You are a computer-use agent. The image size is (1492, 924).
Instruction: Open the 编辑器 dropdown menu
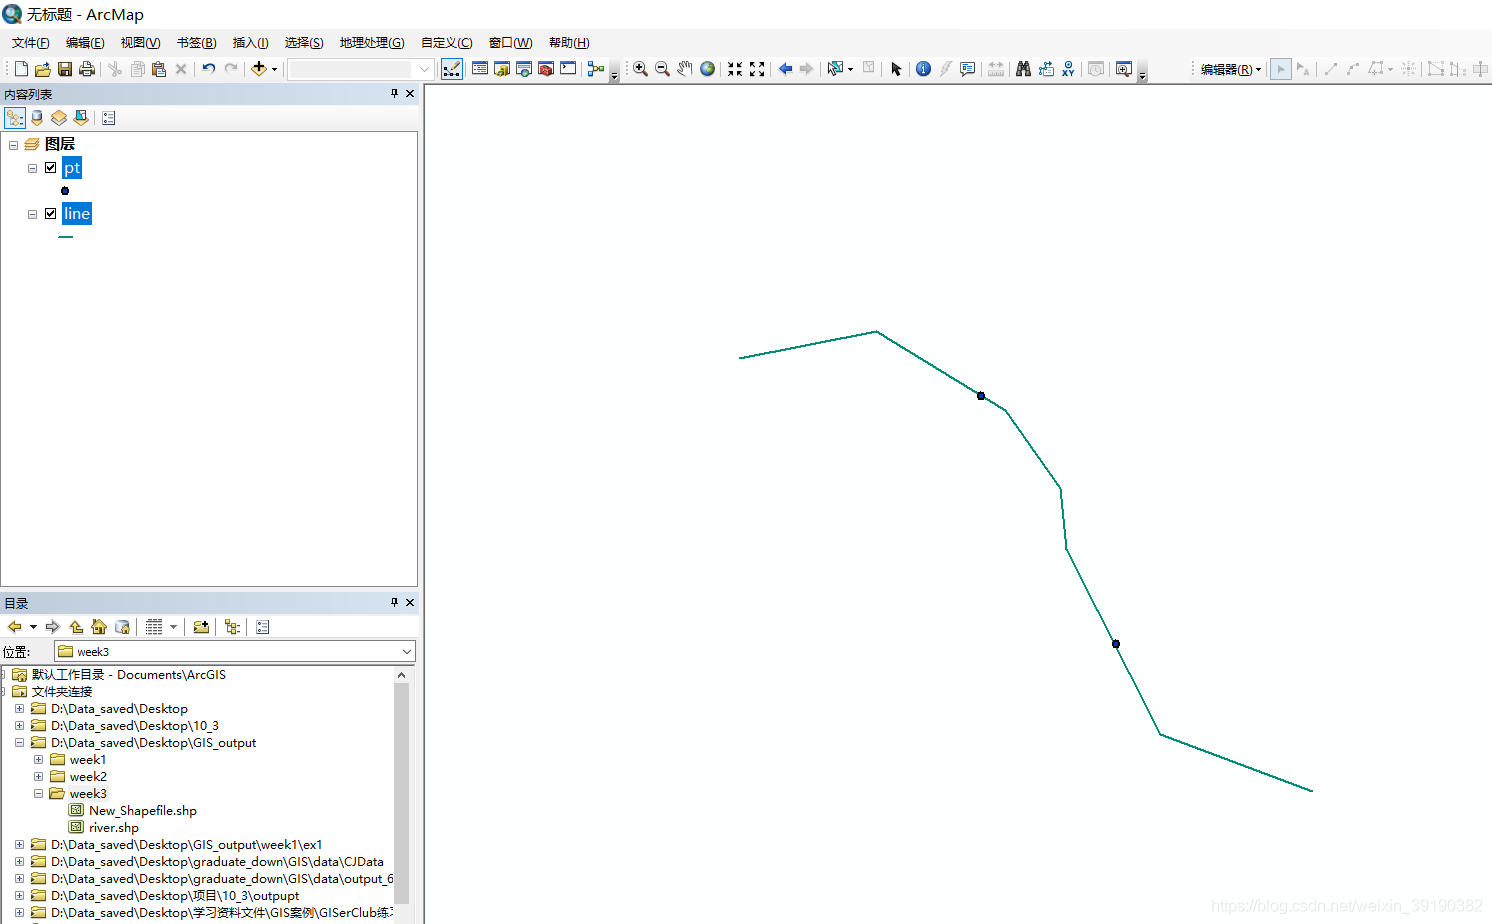(1230, 69)
